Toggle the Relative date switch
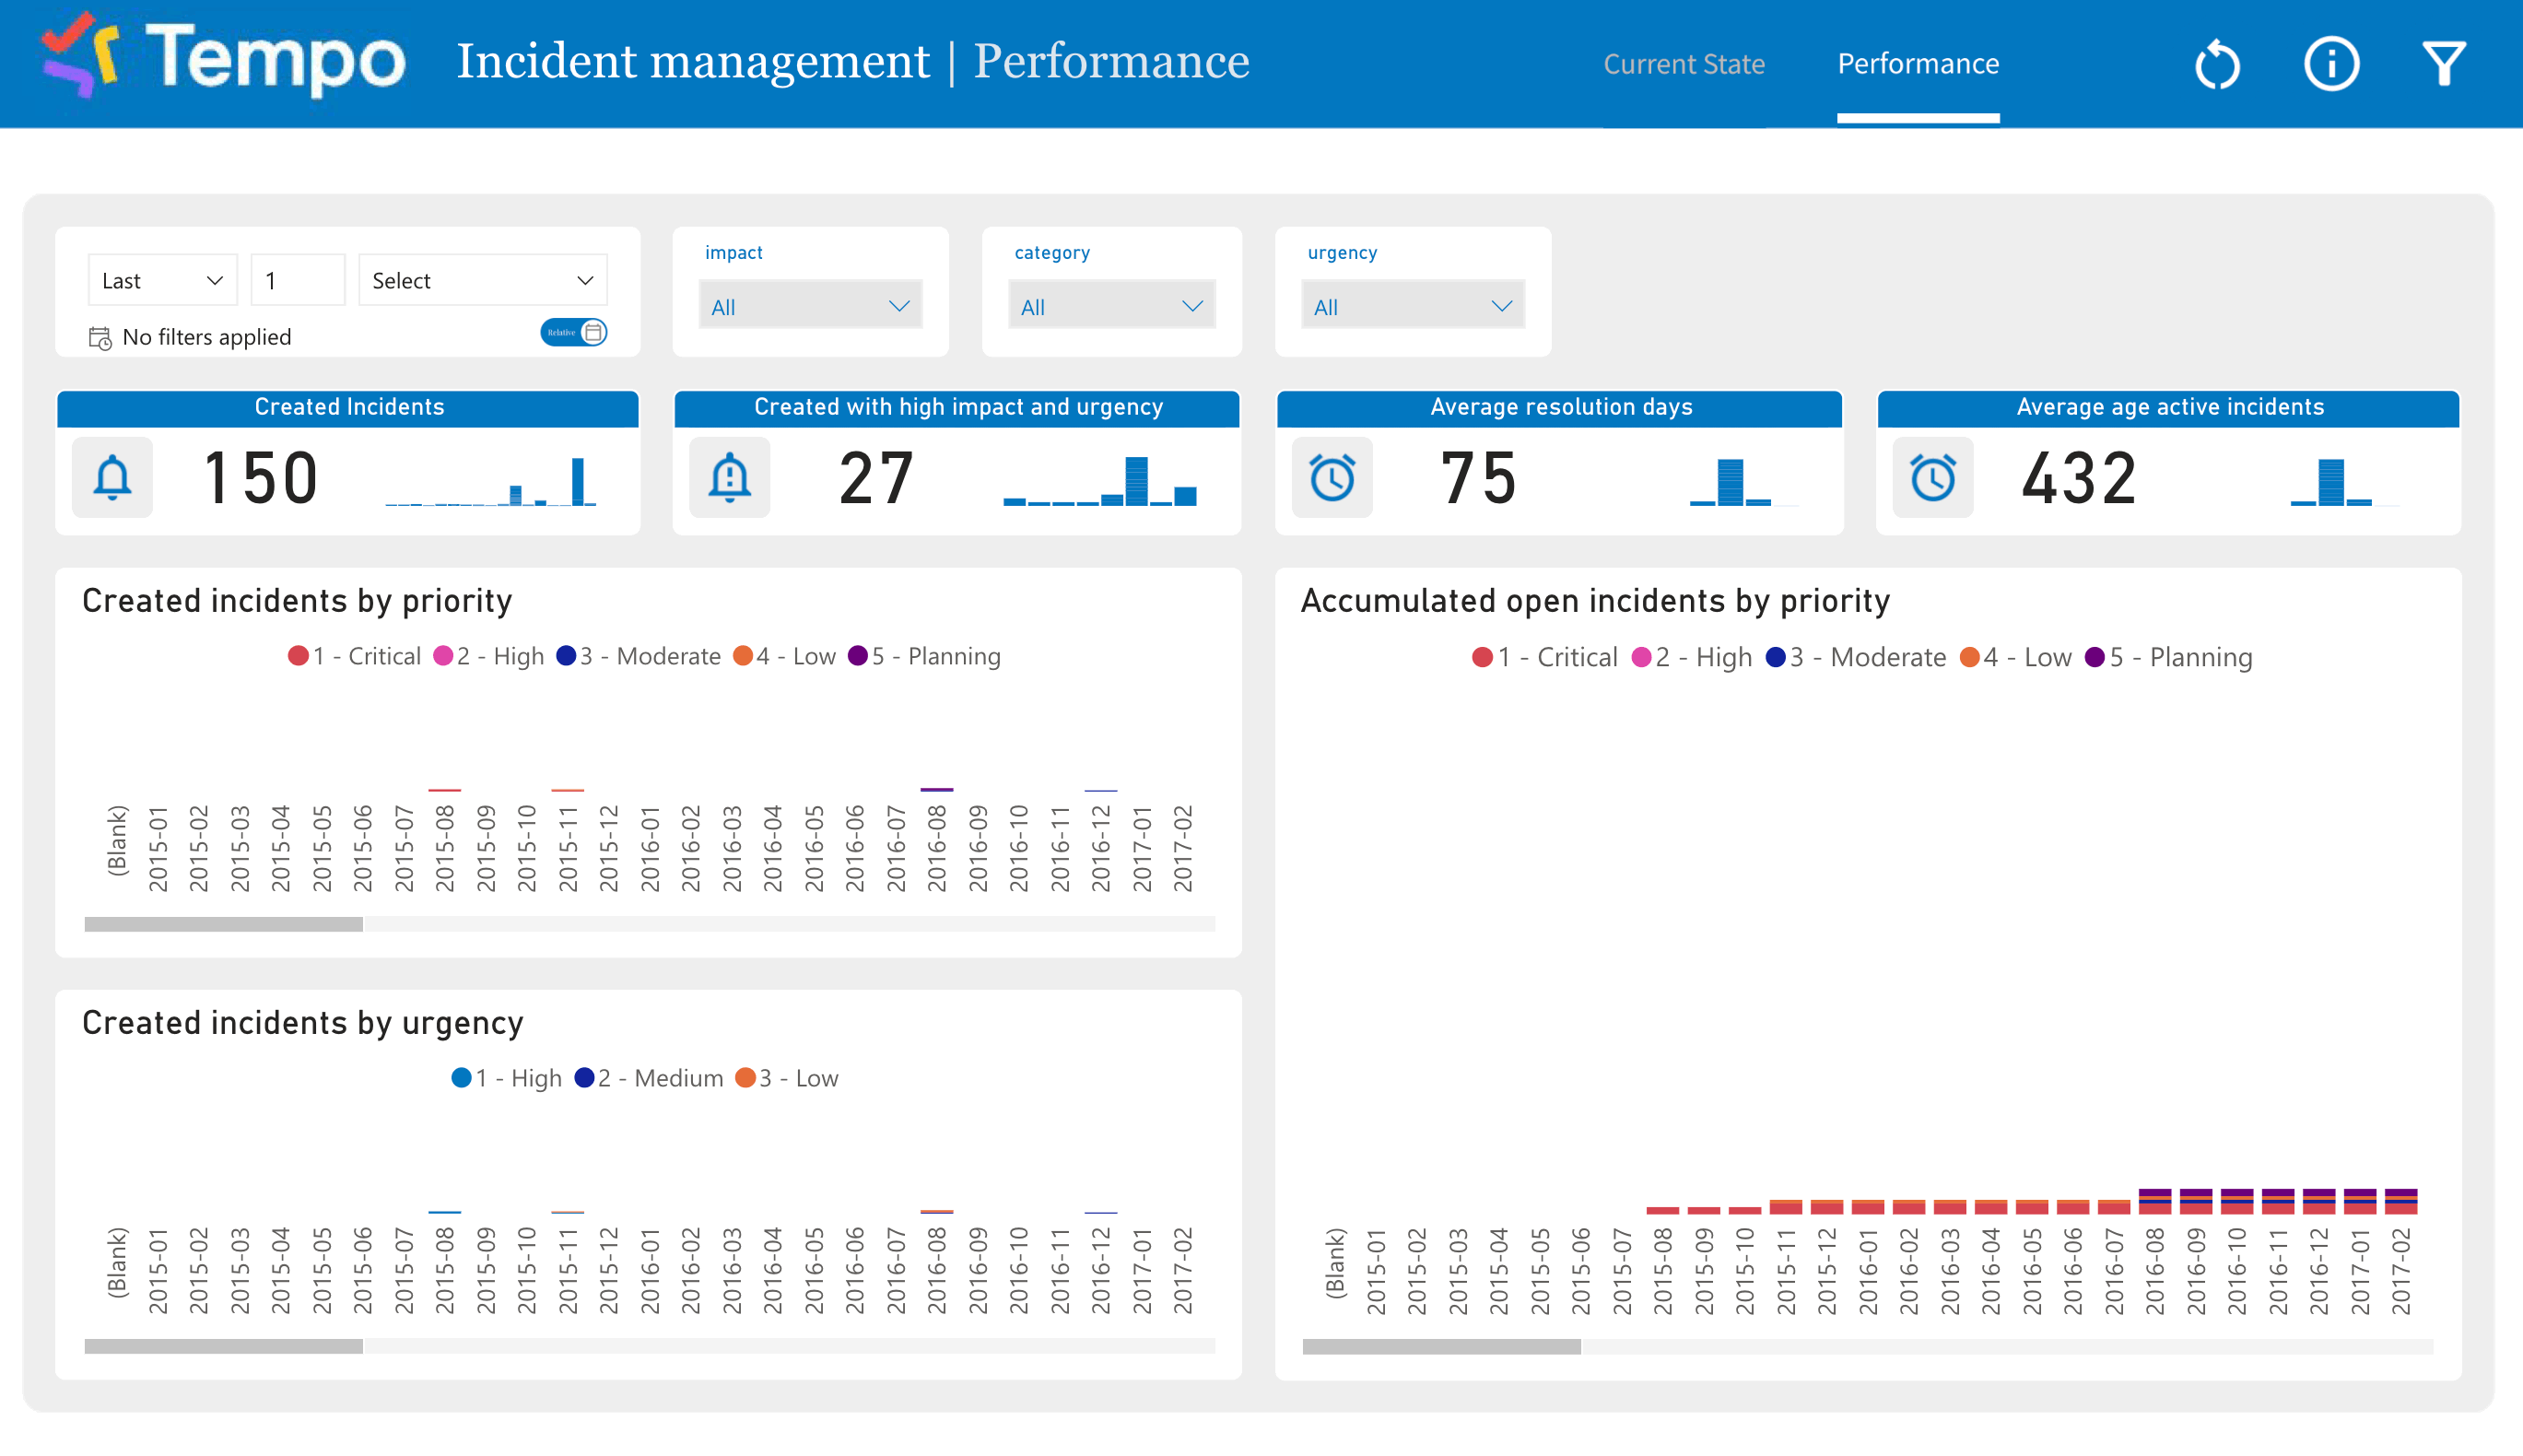The width and height of the screenshot is (2523, 1456). click(x=573, y=331)
